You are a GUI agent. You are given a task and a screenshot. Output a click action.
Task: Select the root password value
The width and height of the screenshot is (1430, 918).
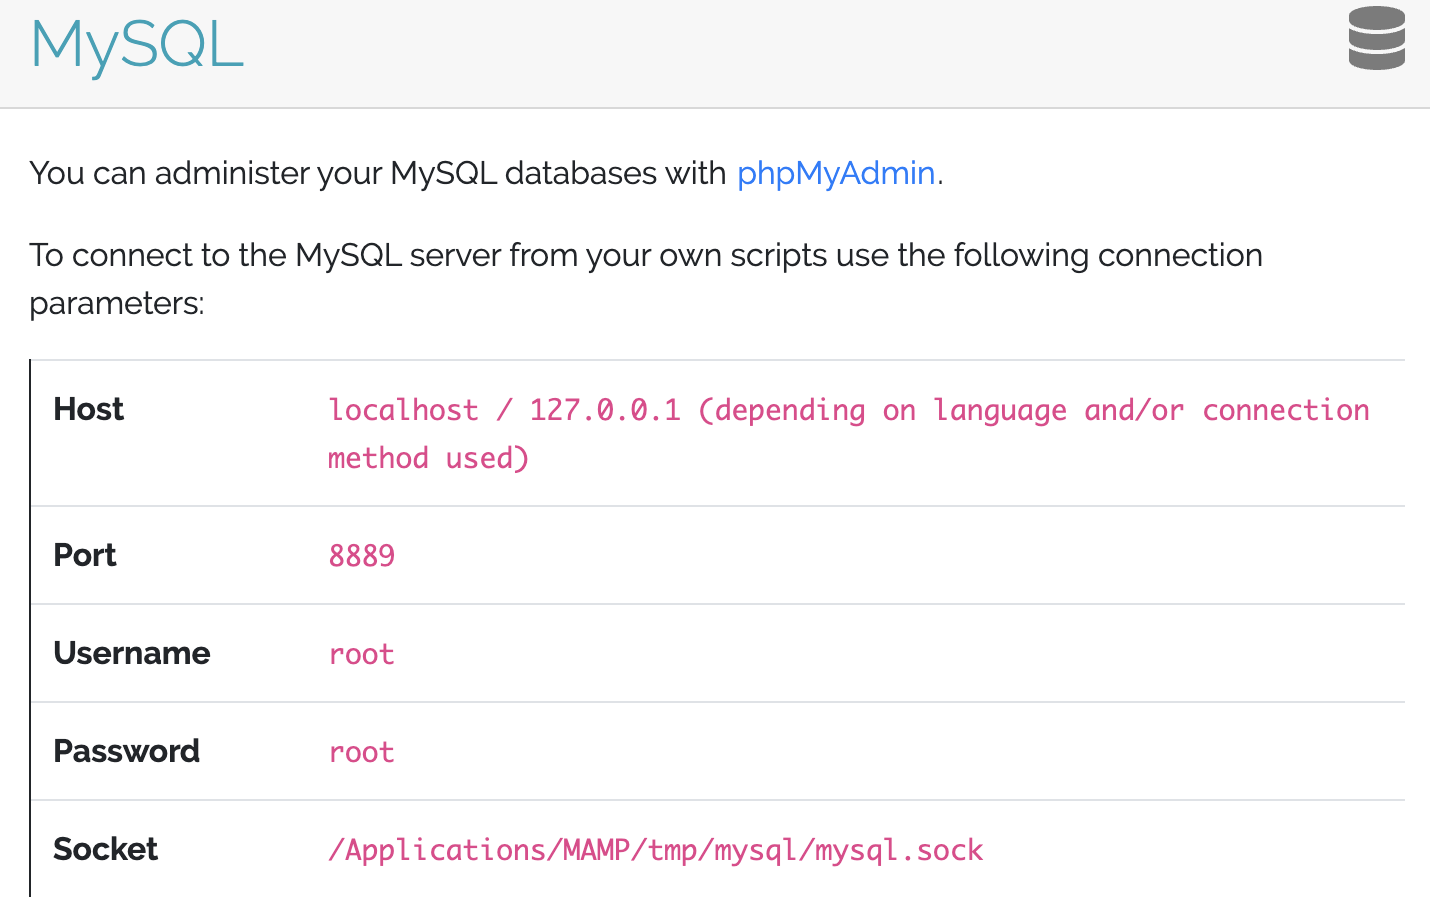361,752
